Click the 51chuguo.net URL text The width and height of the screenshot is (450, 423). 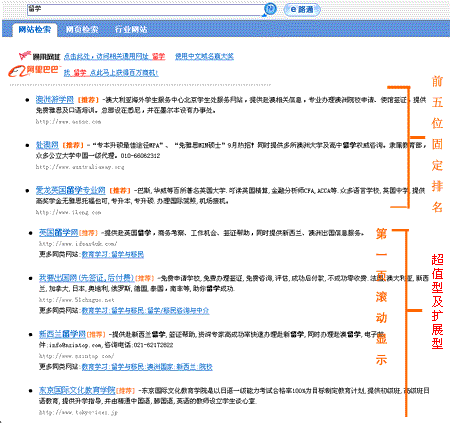[x=77, y=300]
